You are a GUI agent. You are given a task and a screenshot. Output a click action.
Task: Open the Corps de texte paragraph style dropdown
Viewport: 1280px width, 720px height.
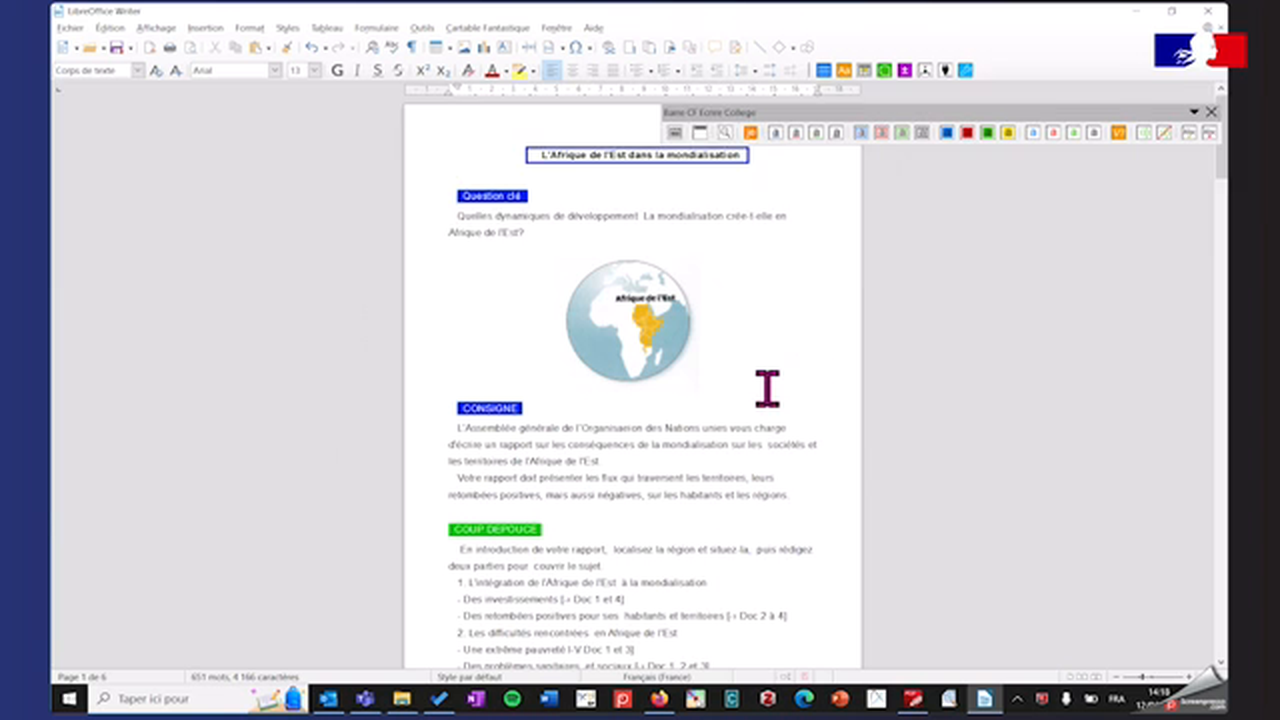(138, 70)
